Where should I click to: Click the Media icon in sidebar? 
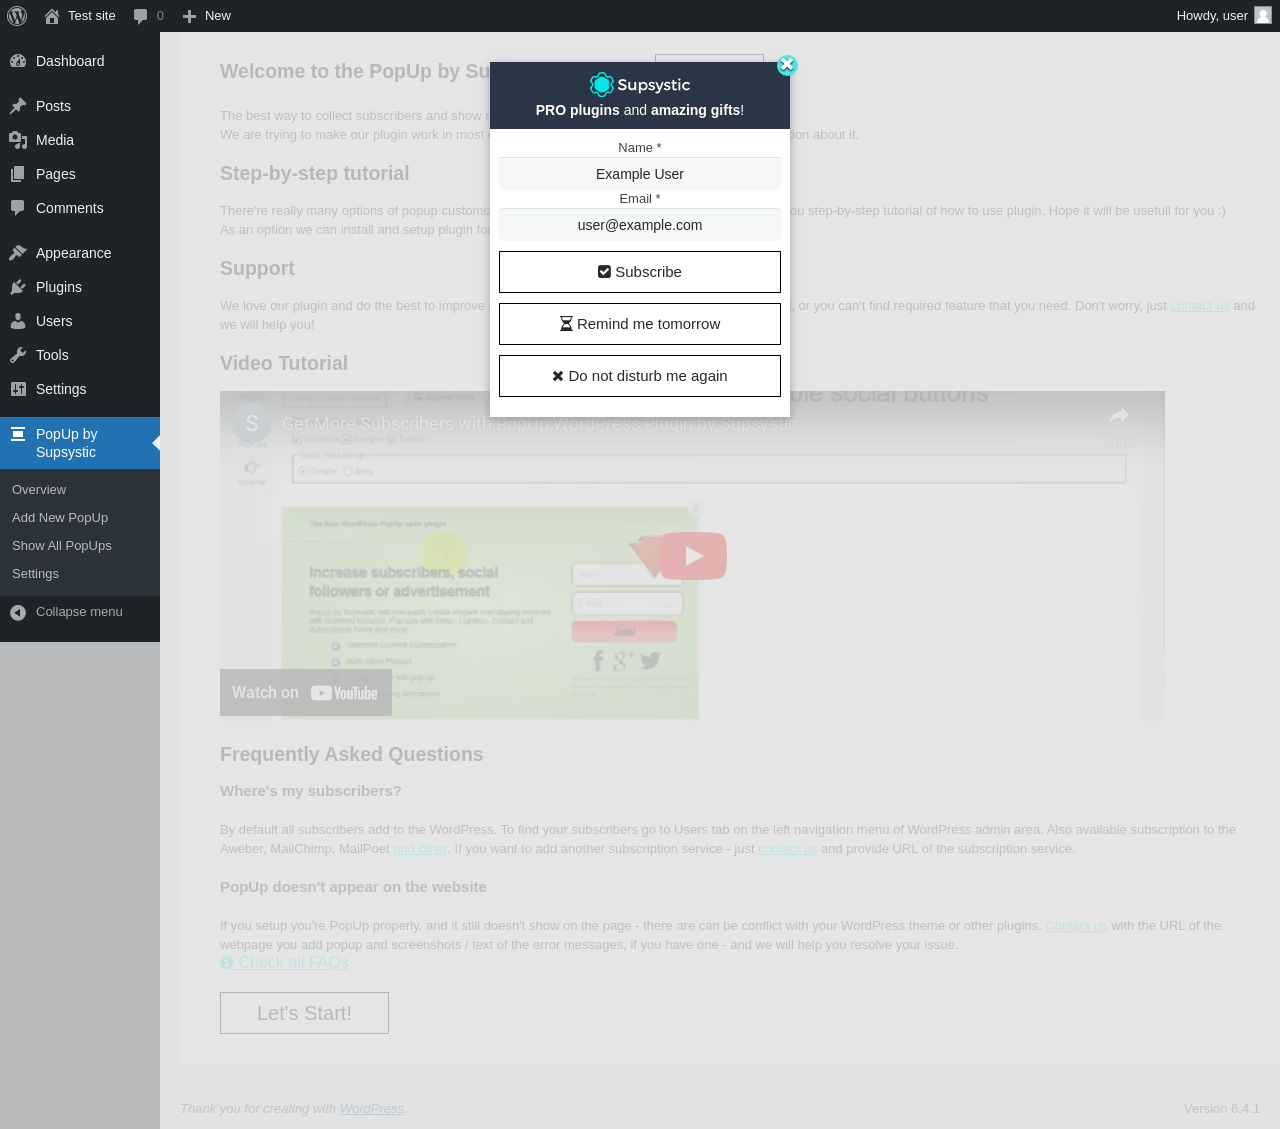coord(18,140)
